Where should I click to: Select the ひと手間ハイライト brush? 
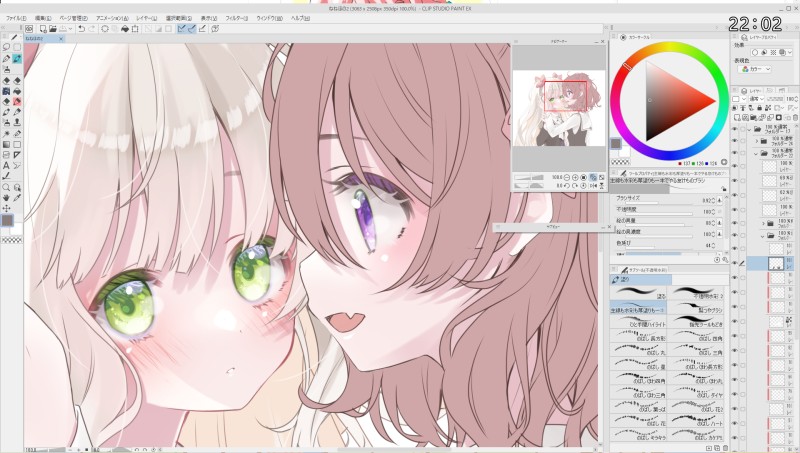pos(638,321)
